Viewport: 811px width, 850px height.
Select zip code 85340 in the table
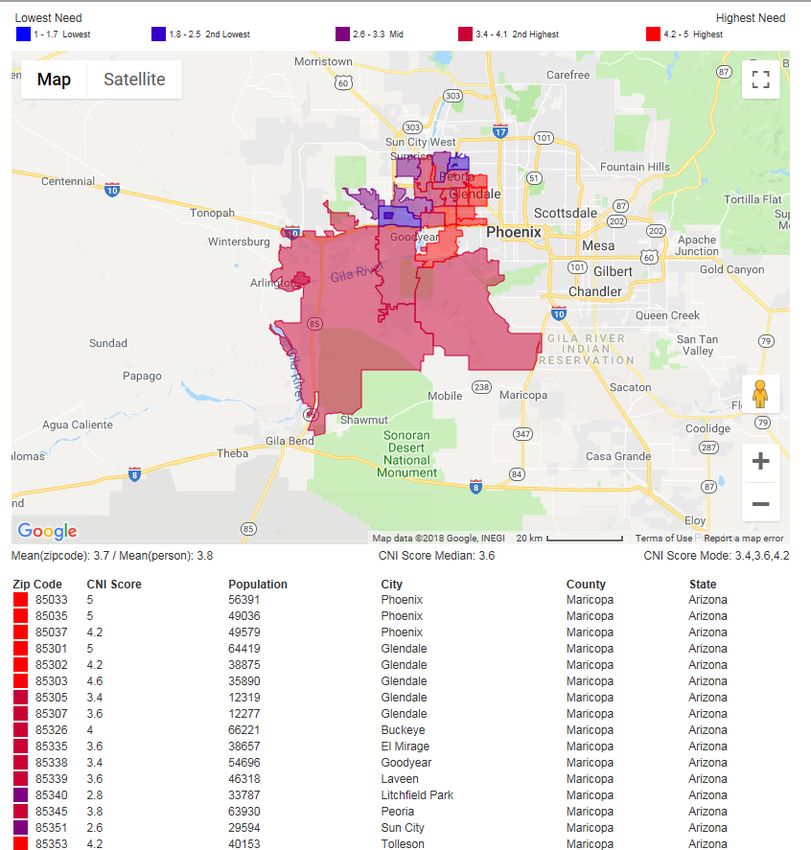(52, 795)
